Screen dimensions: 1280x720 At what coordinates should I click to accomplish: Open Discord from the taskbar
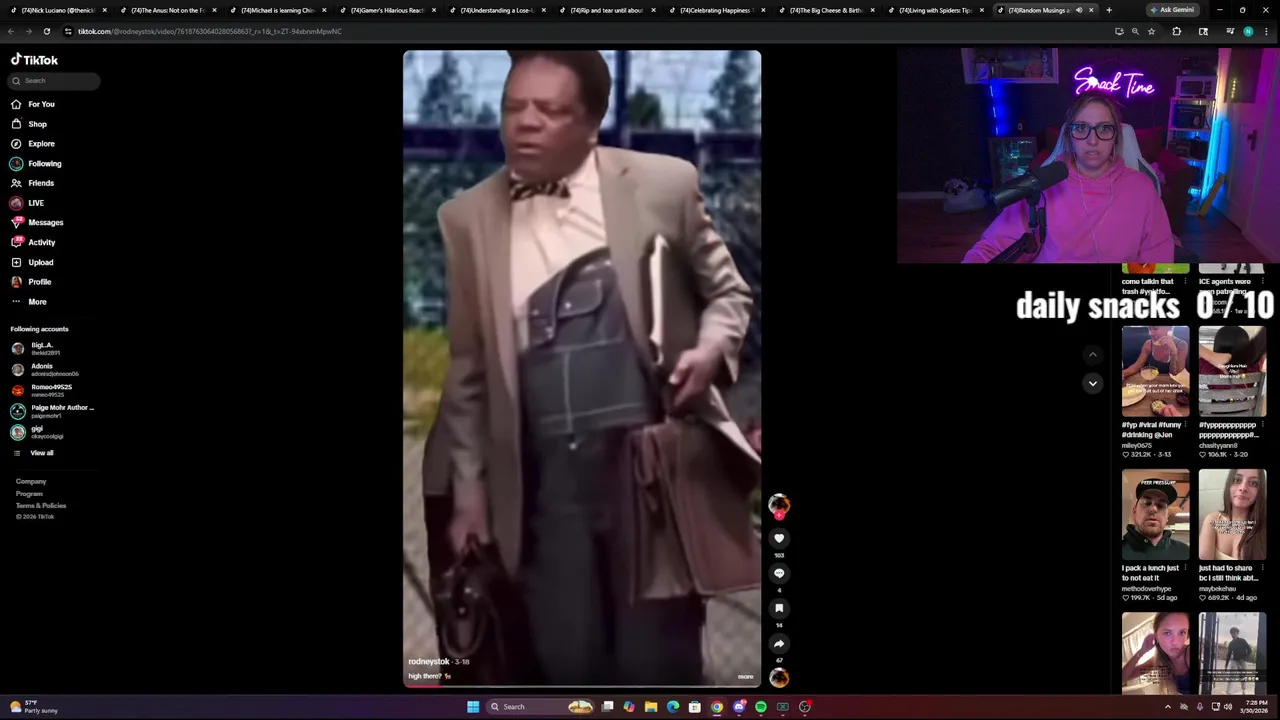739,707
